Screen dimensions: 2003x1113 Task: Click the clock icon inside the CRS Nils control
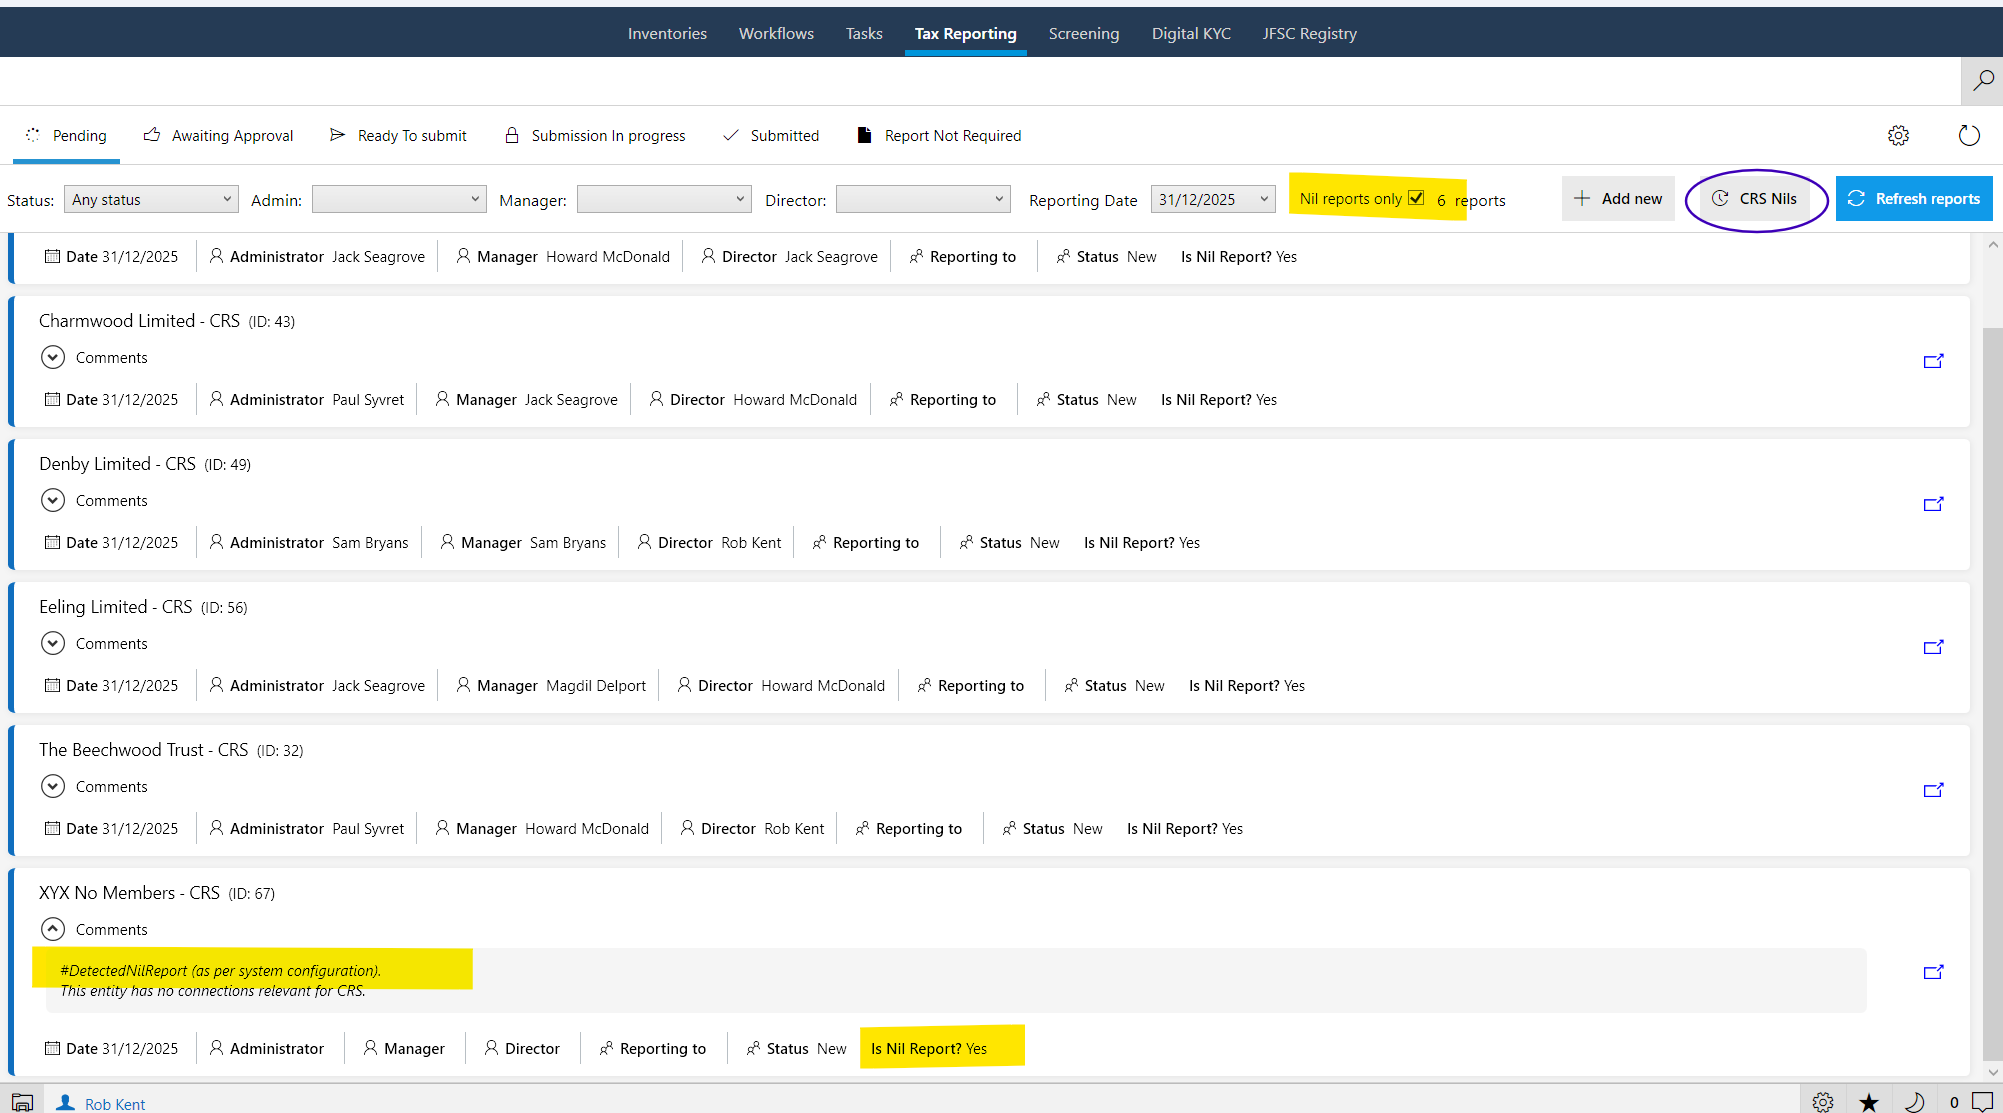(x=1721, y=198)
